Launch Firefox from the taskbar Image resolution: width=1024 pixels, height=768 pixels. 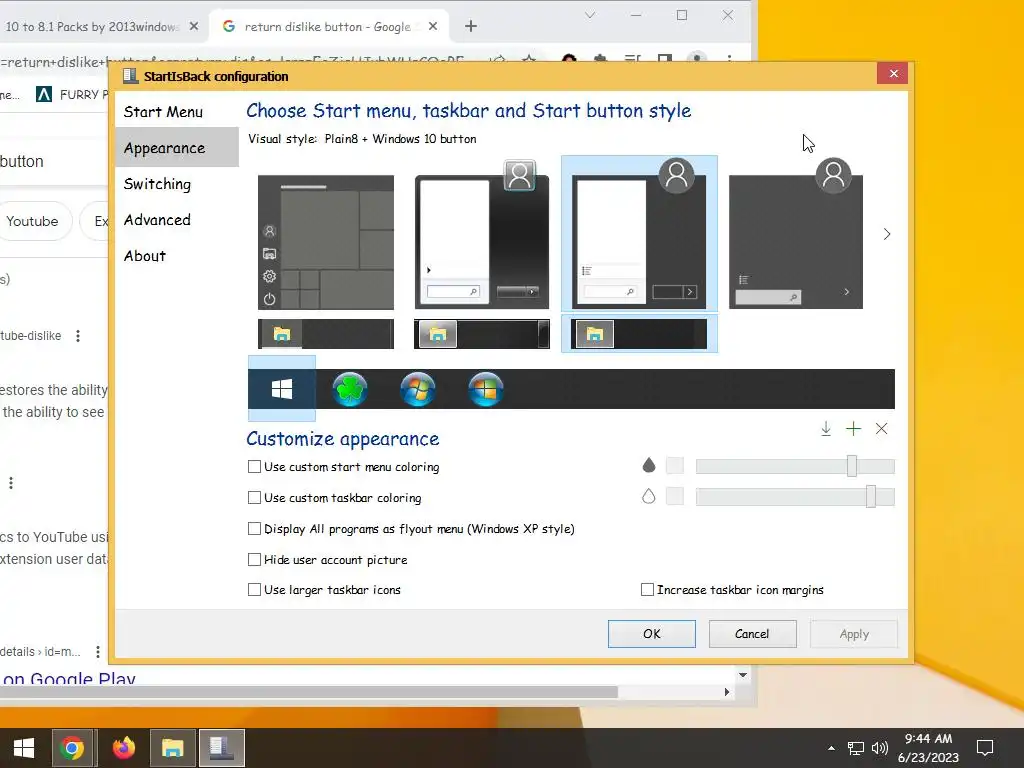click(123, 748)
